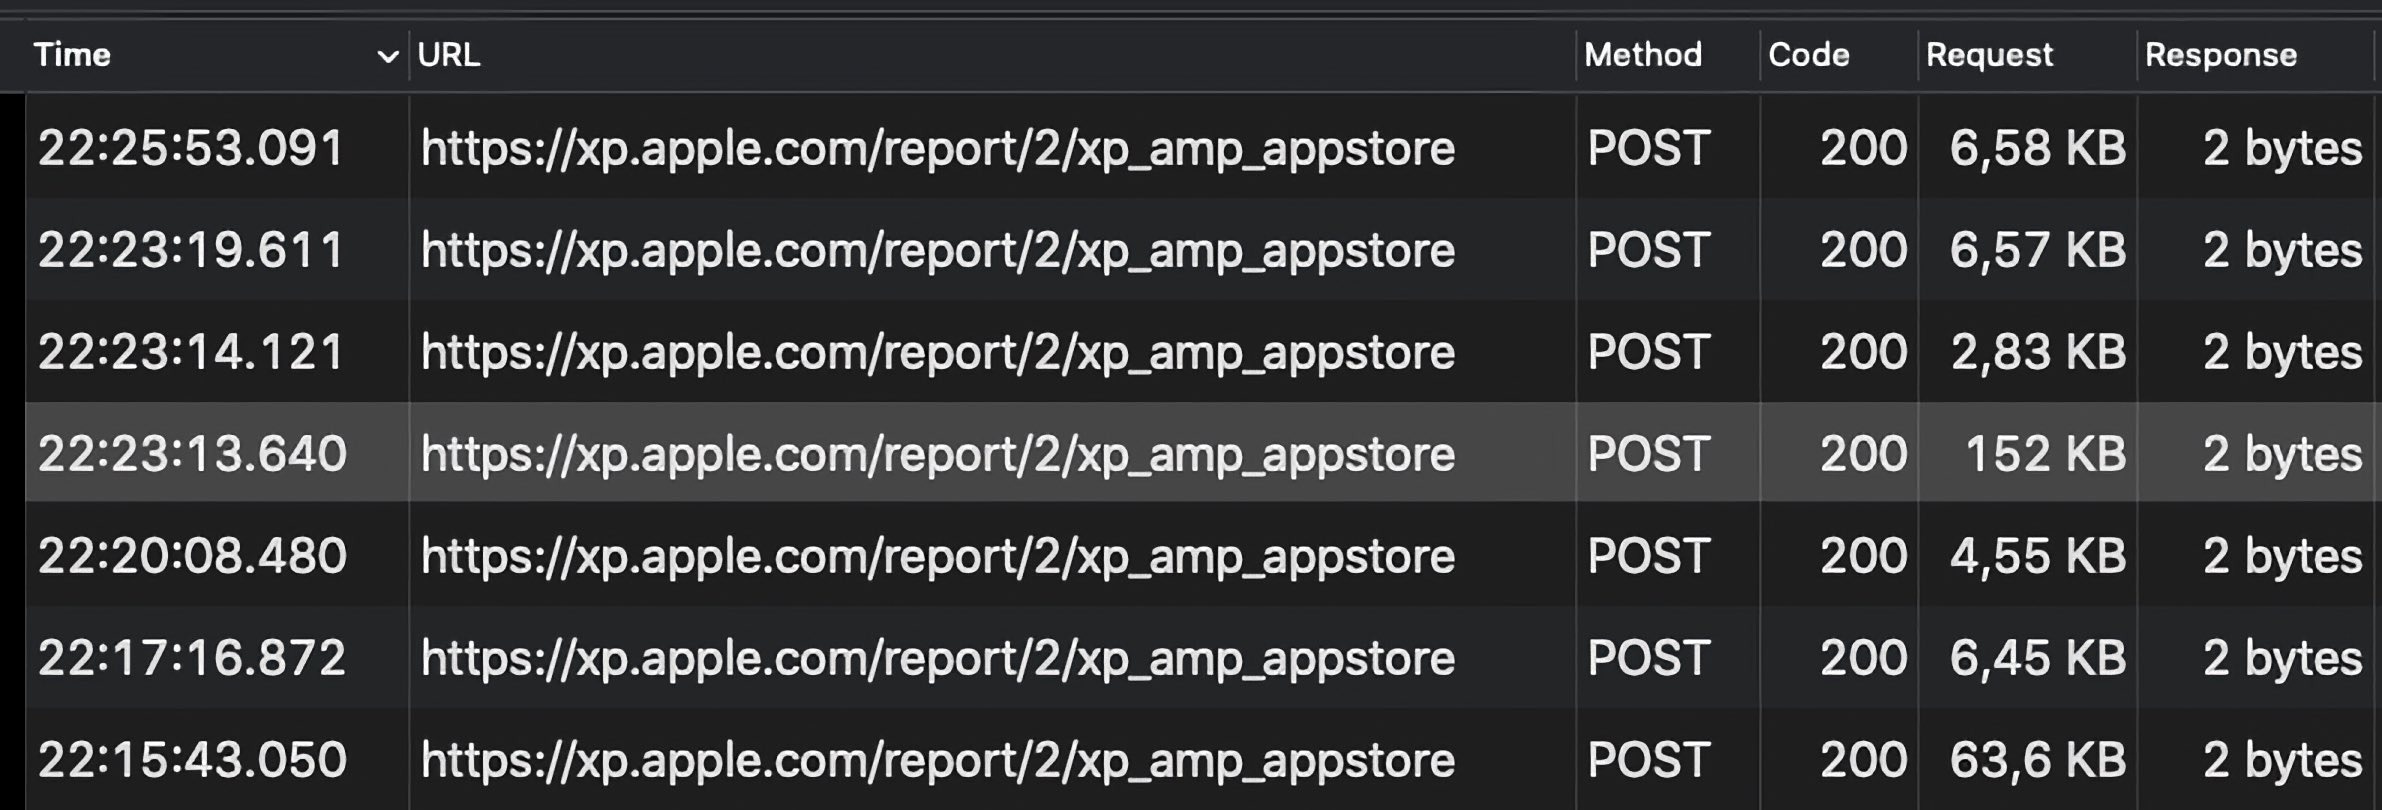
Task: Sort by the URL column header
Action: (449, 55)
